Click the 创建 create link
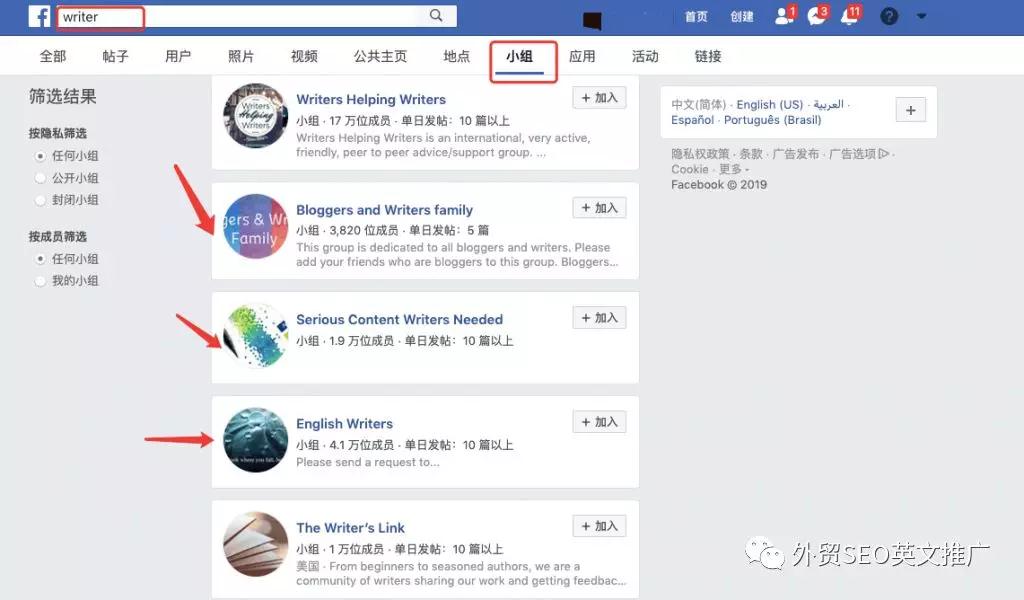This screenshot has height=600, width=1024. pos(742,16)
